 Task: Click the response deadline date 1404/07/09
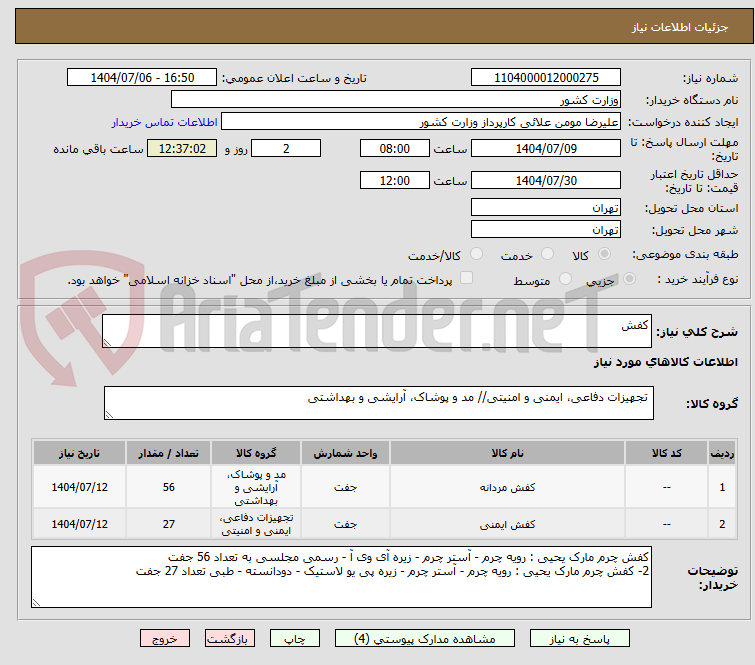point(546,148)
